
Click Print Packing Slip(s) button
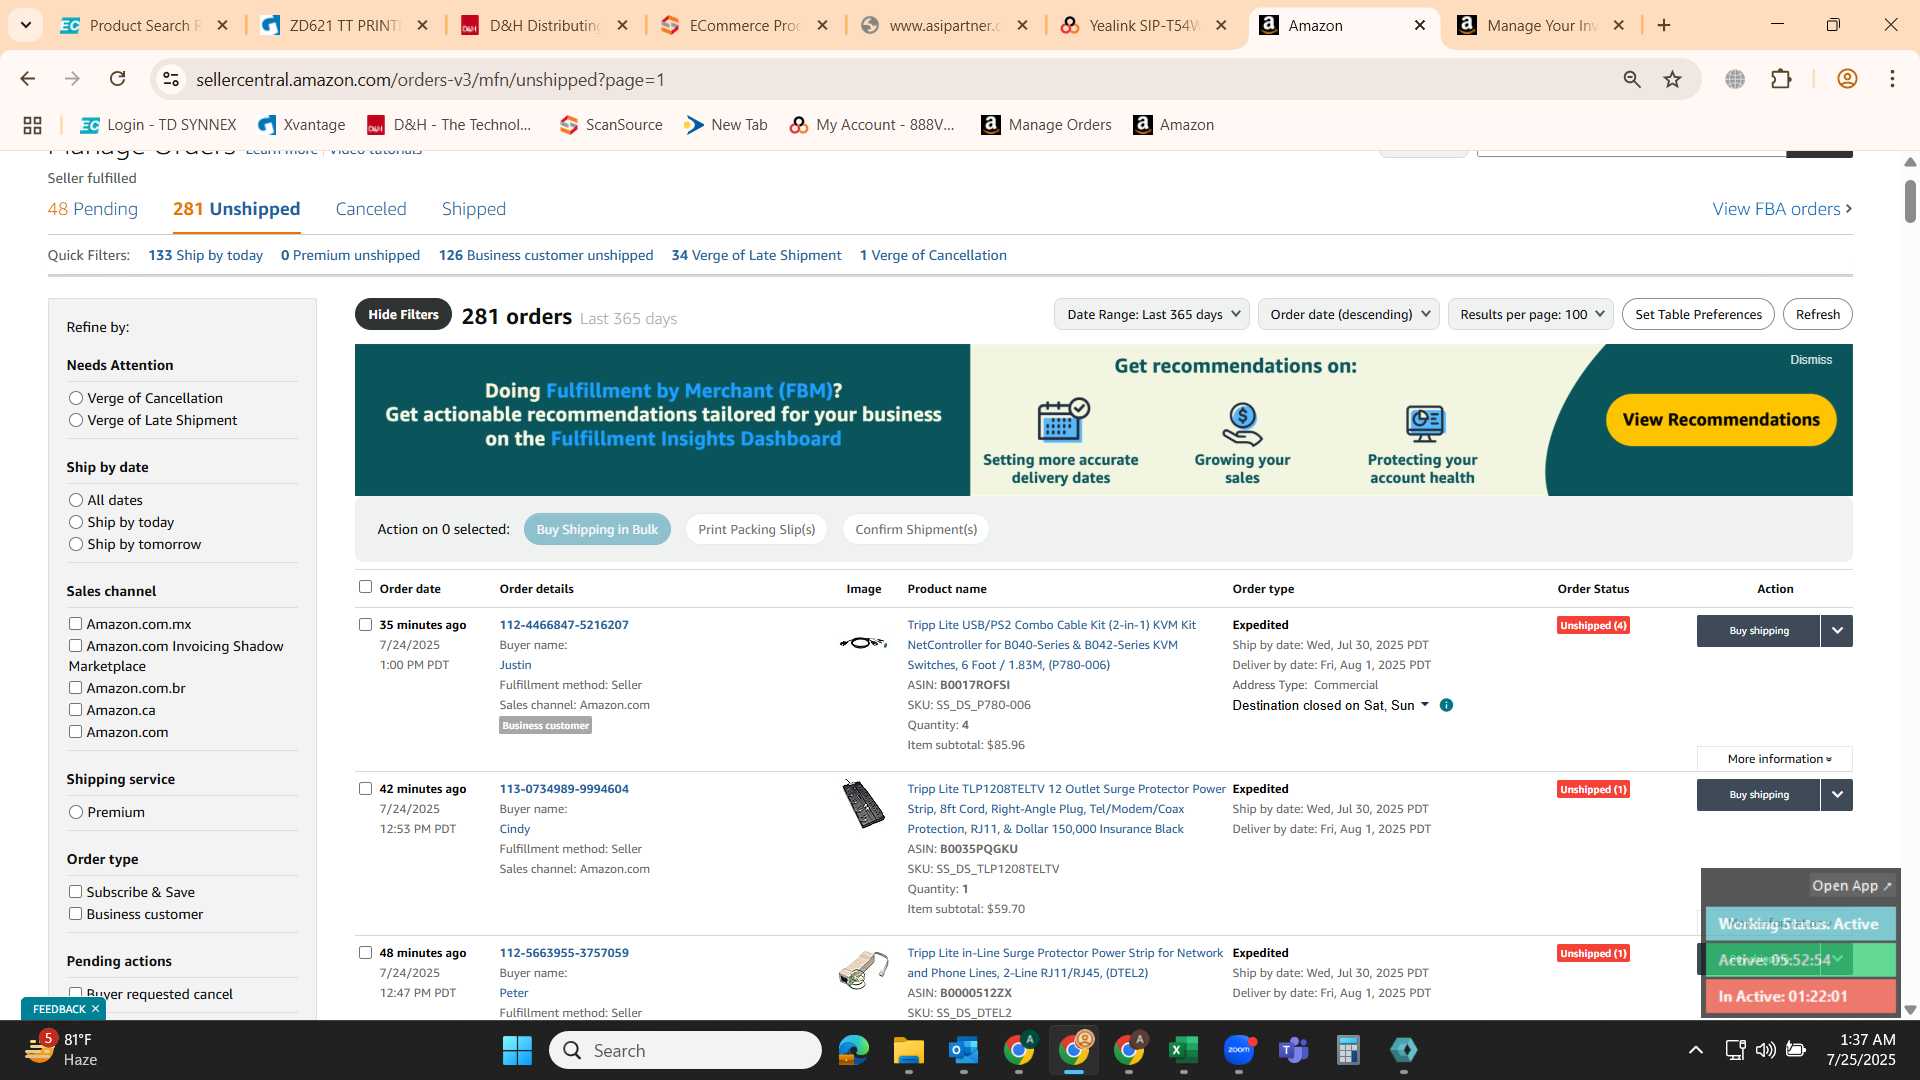pos(757,529)
